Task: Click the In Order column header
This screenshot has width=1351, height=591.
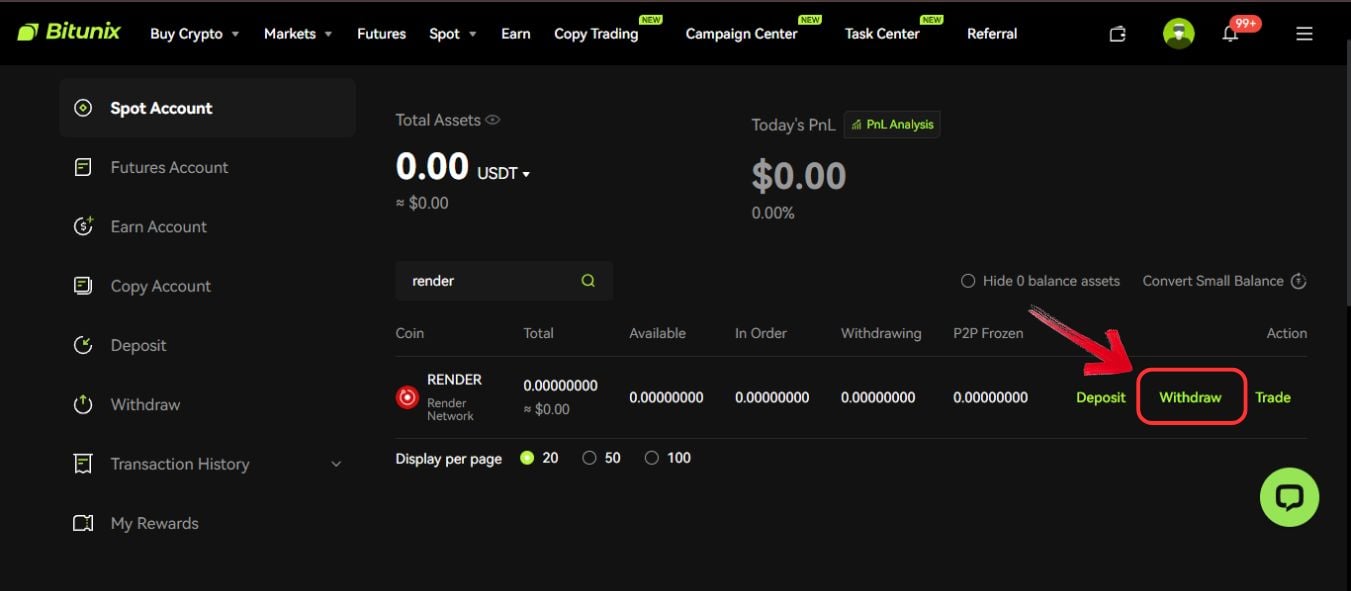Action: point(761,333)
